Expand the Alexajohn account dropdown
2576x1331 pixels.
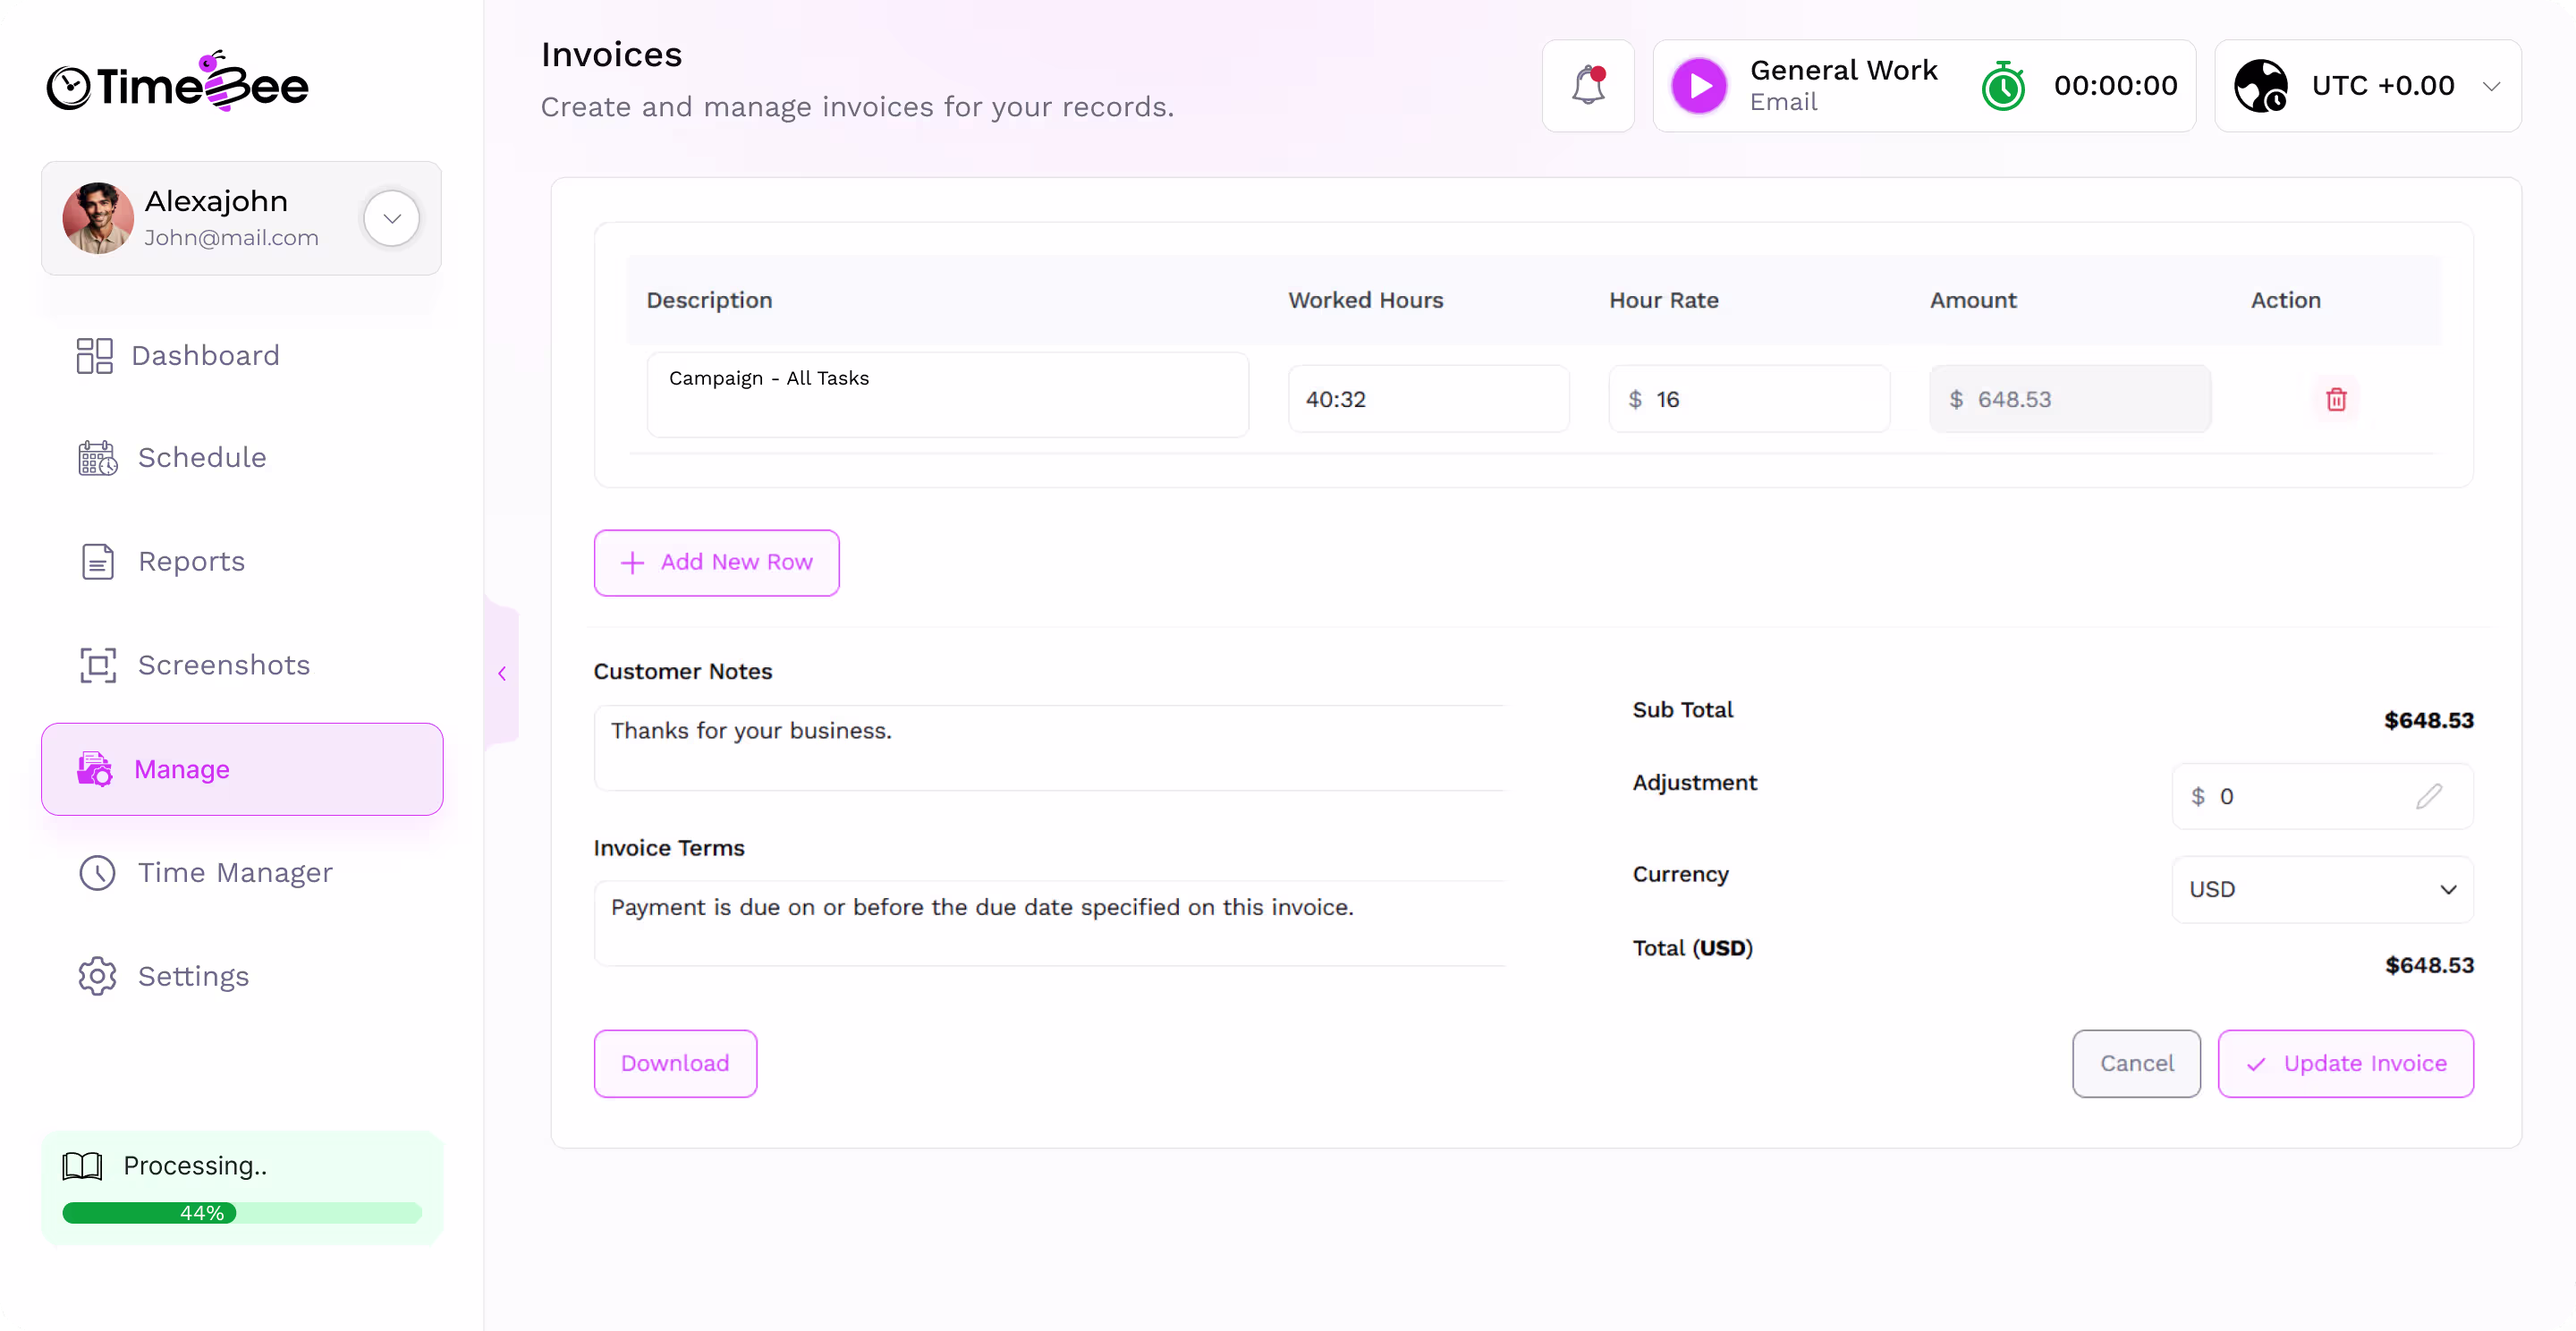[392, 218]
